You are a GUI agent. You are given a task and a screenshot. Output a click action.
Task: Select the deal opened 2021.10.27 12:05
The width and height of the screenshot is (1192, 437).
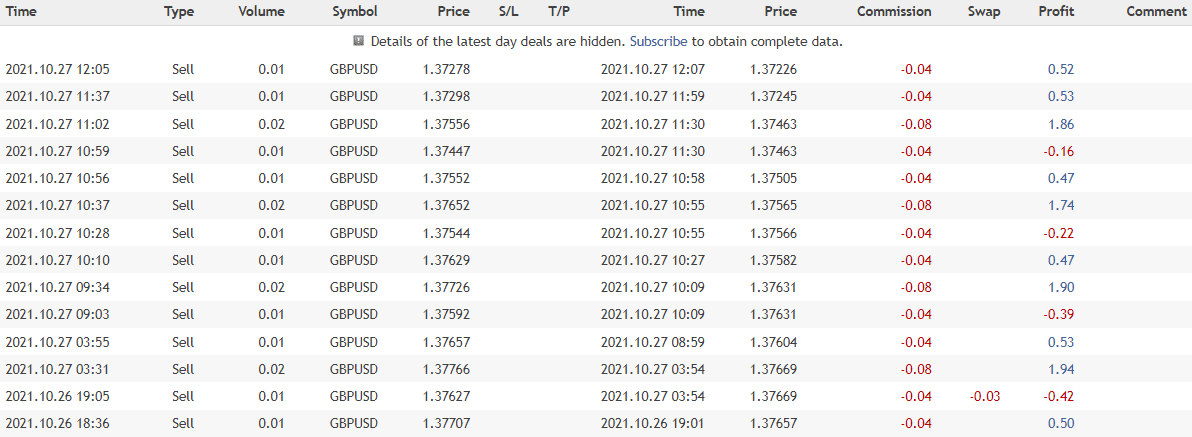[x=596, y=69]
